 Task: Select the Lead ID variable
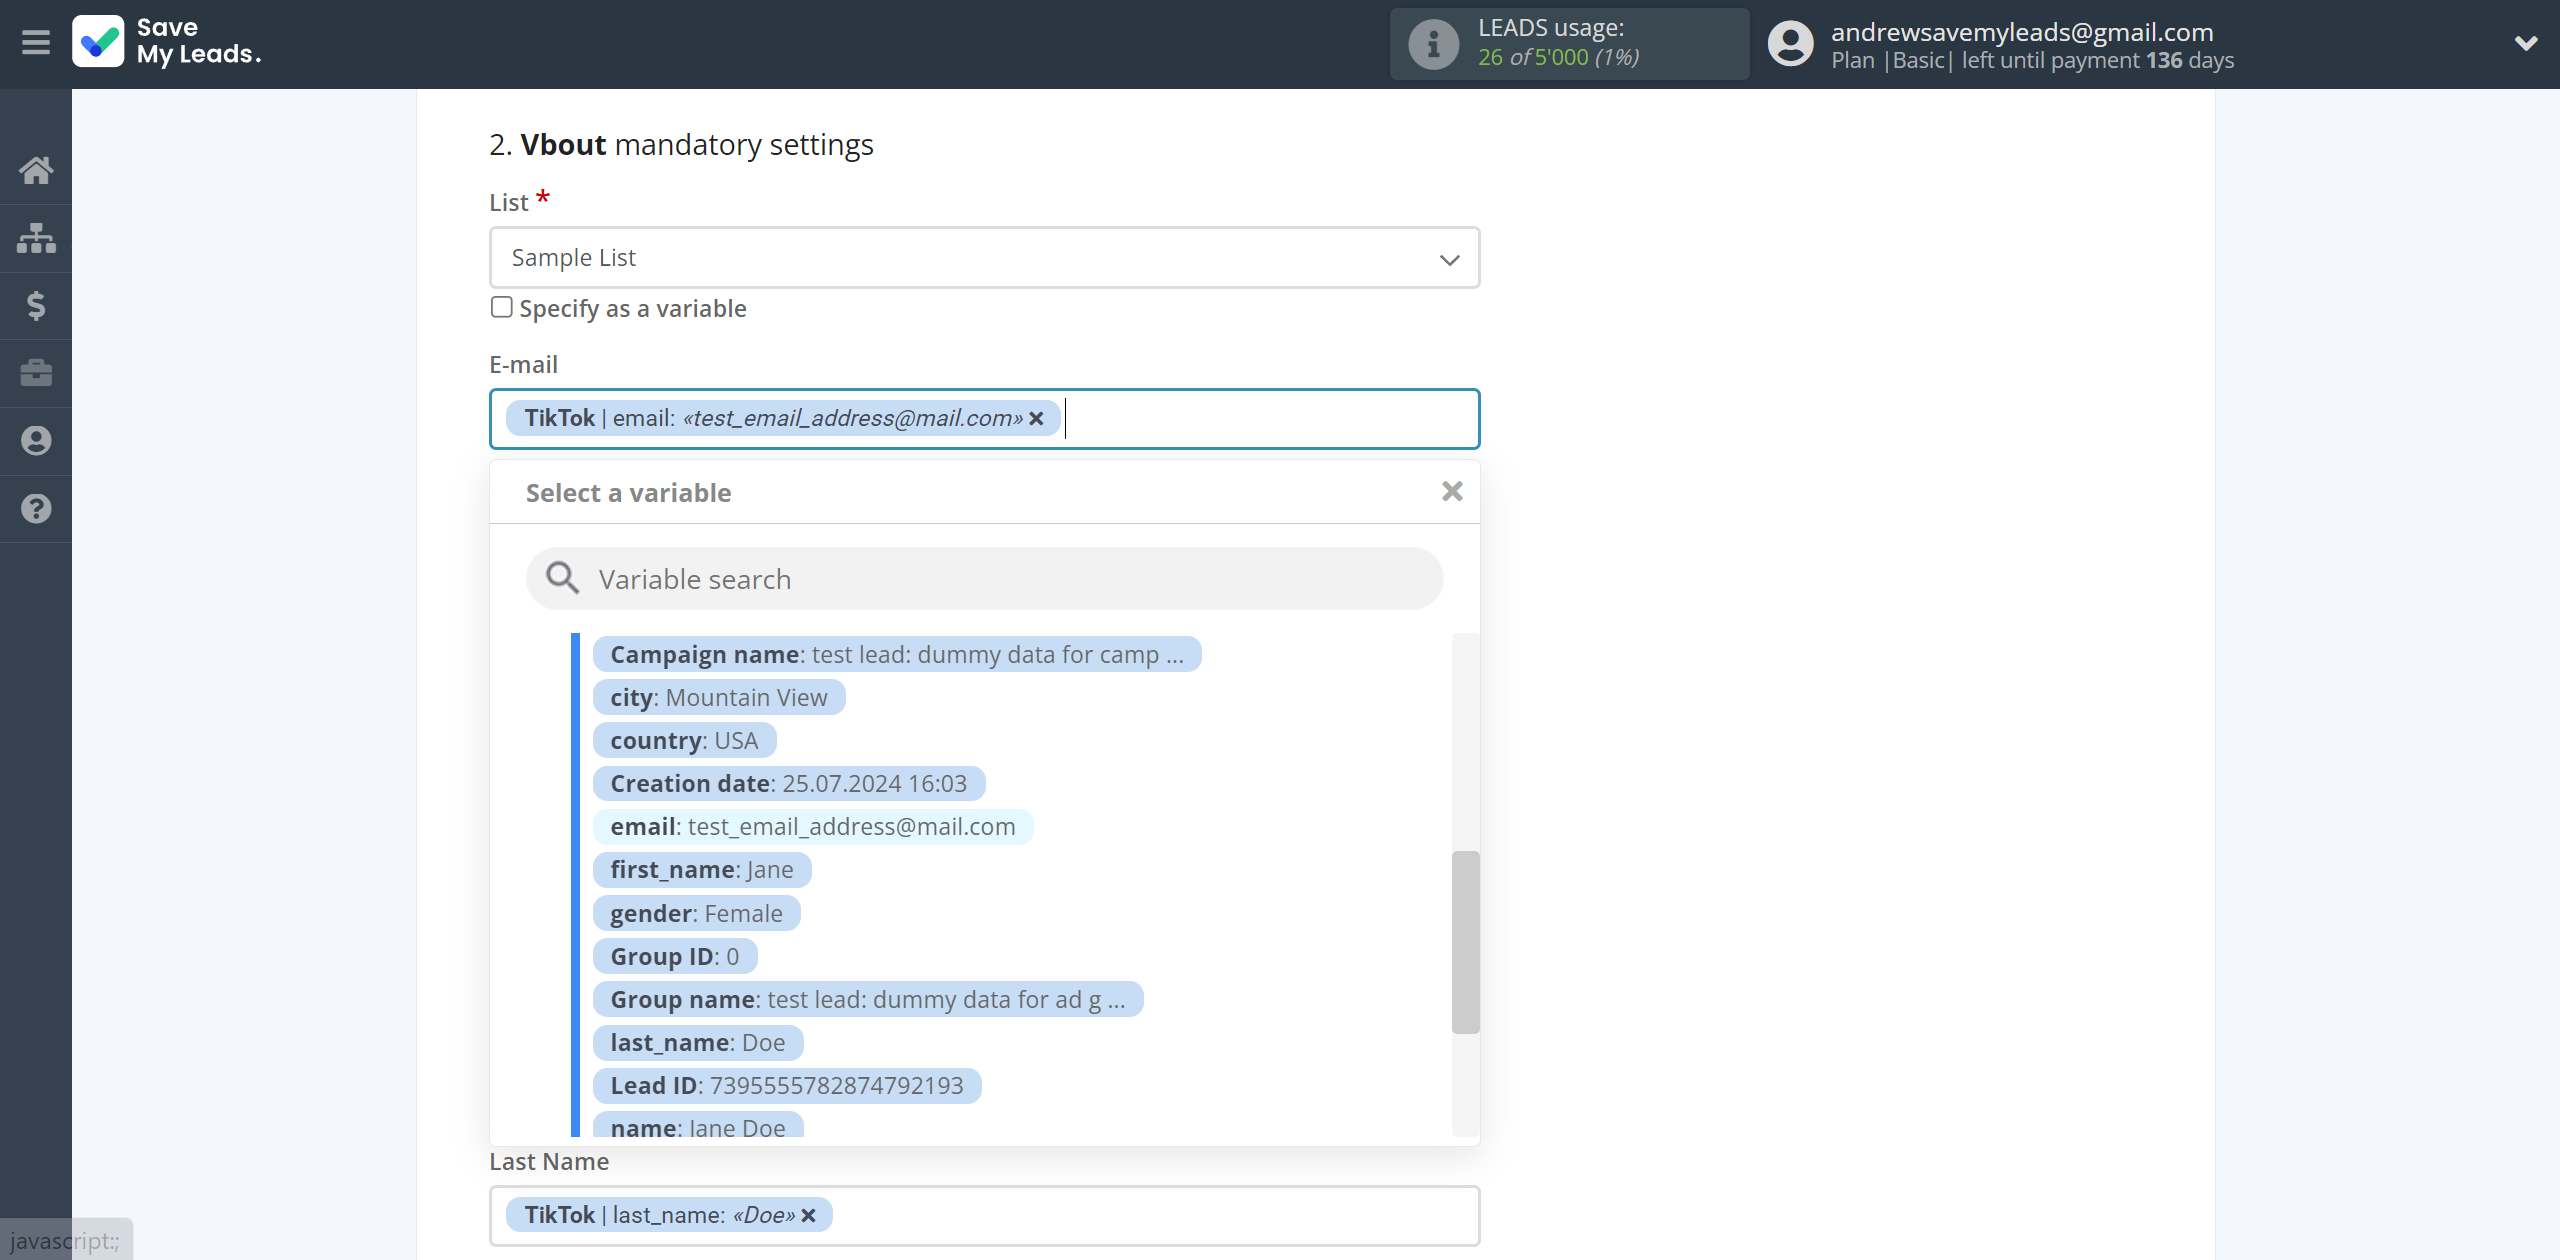pyautogui.click(x=787, y=1086)
